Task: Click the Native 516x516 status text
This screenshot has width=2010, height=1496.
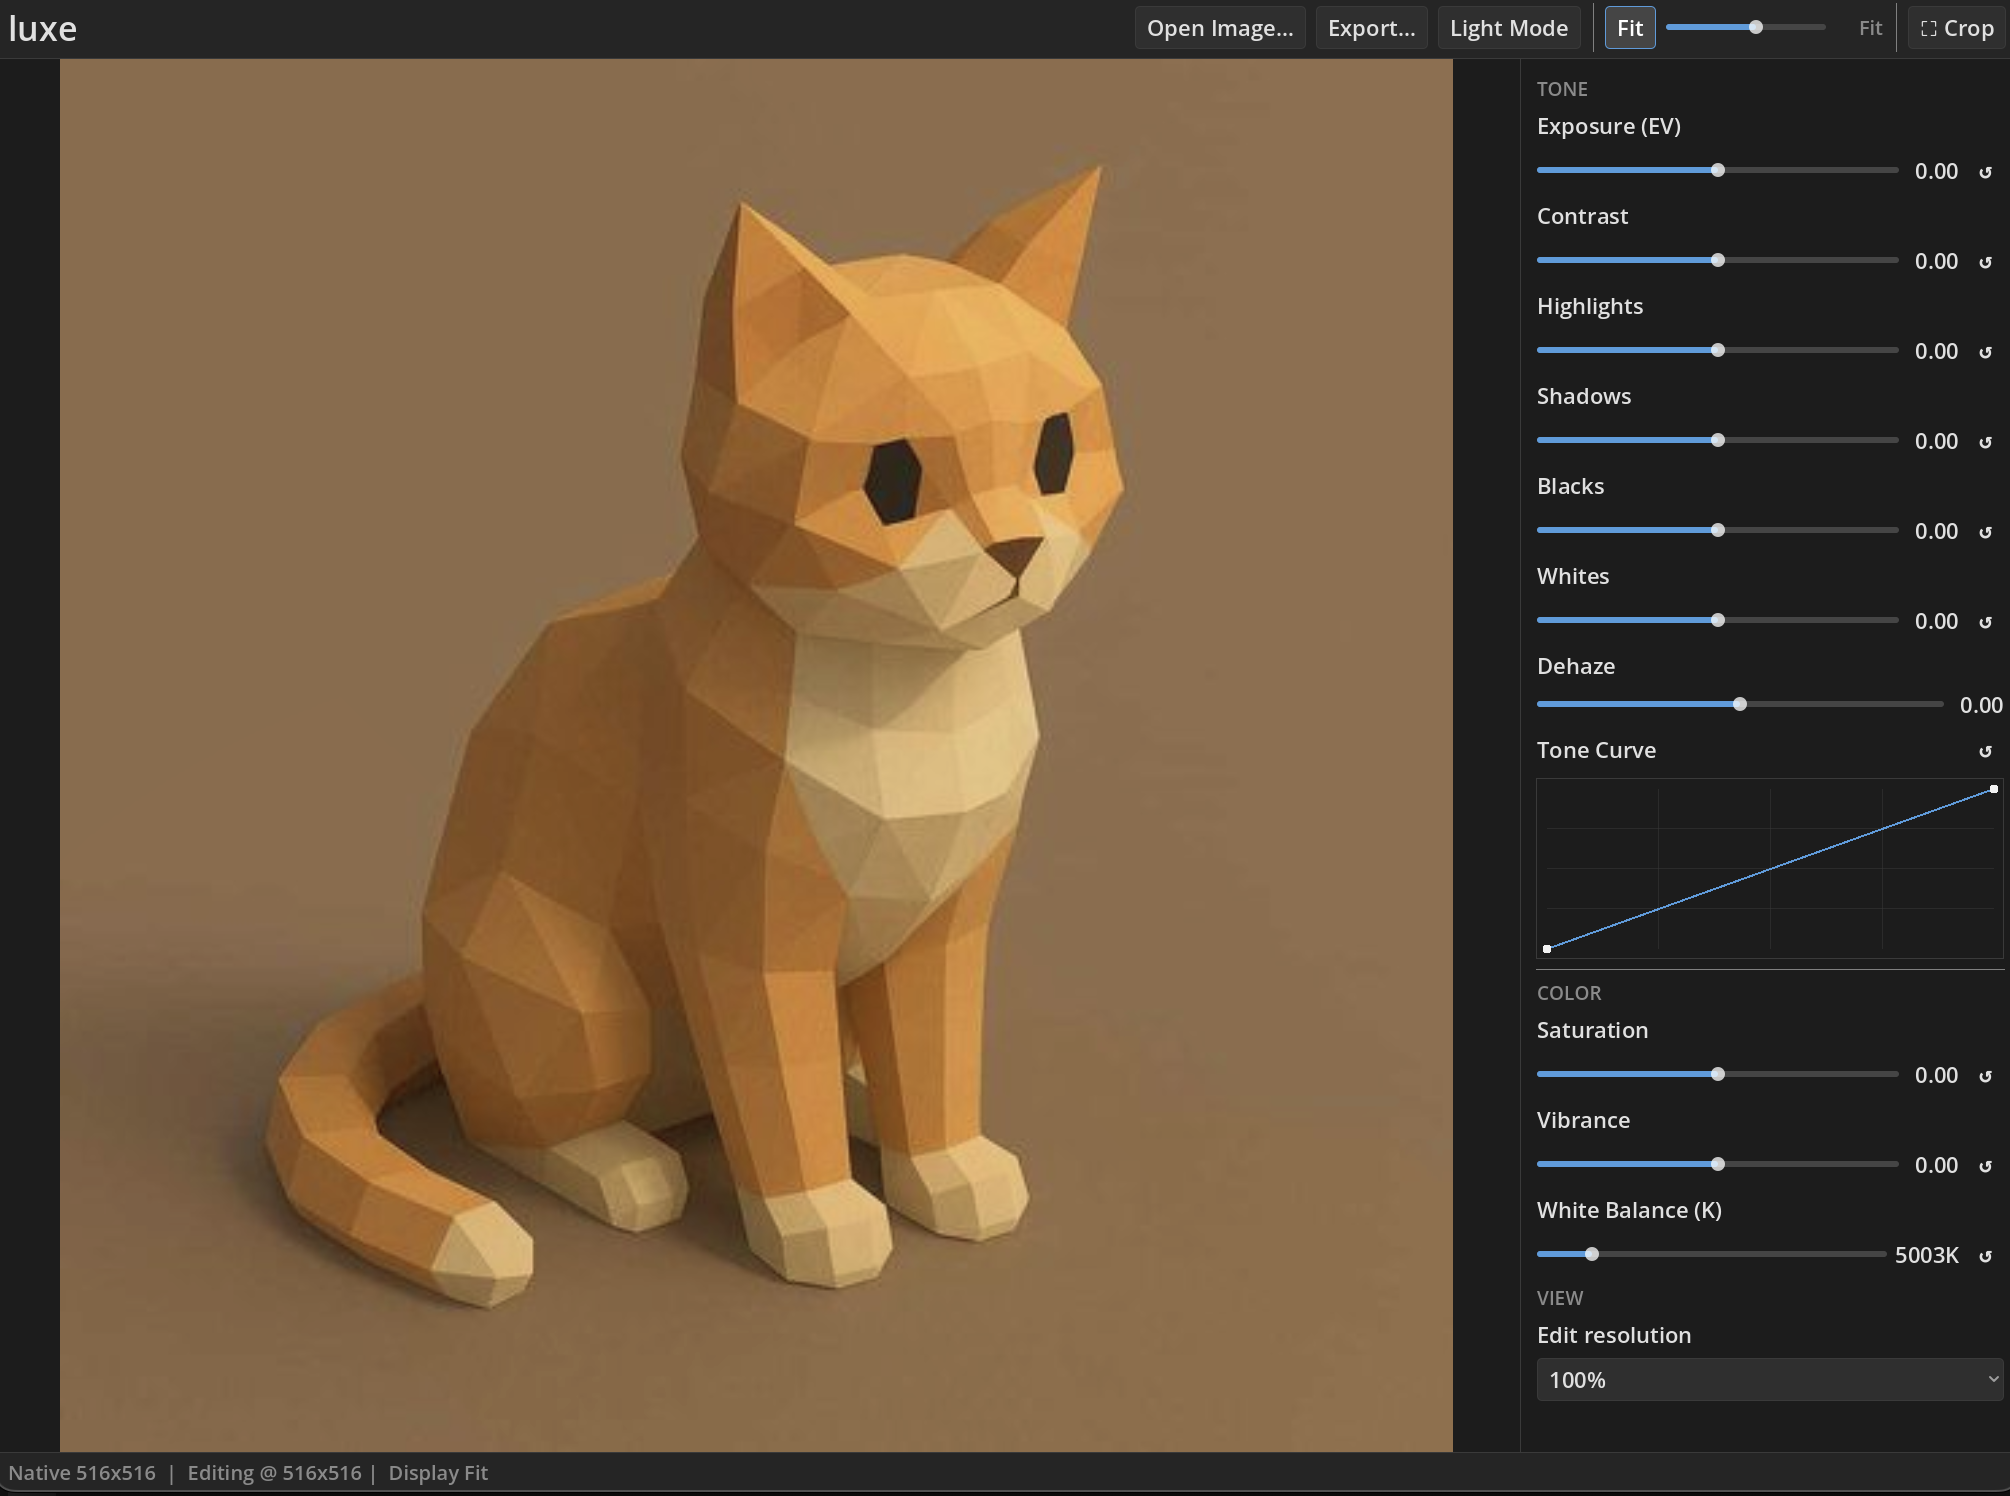Action: (82, 1473)
